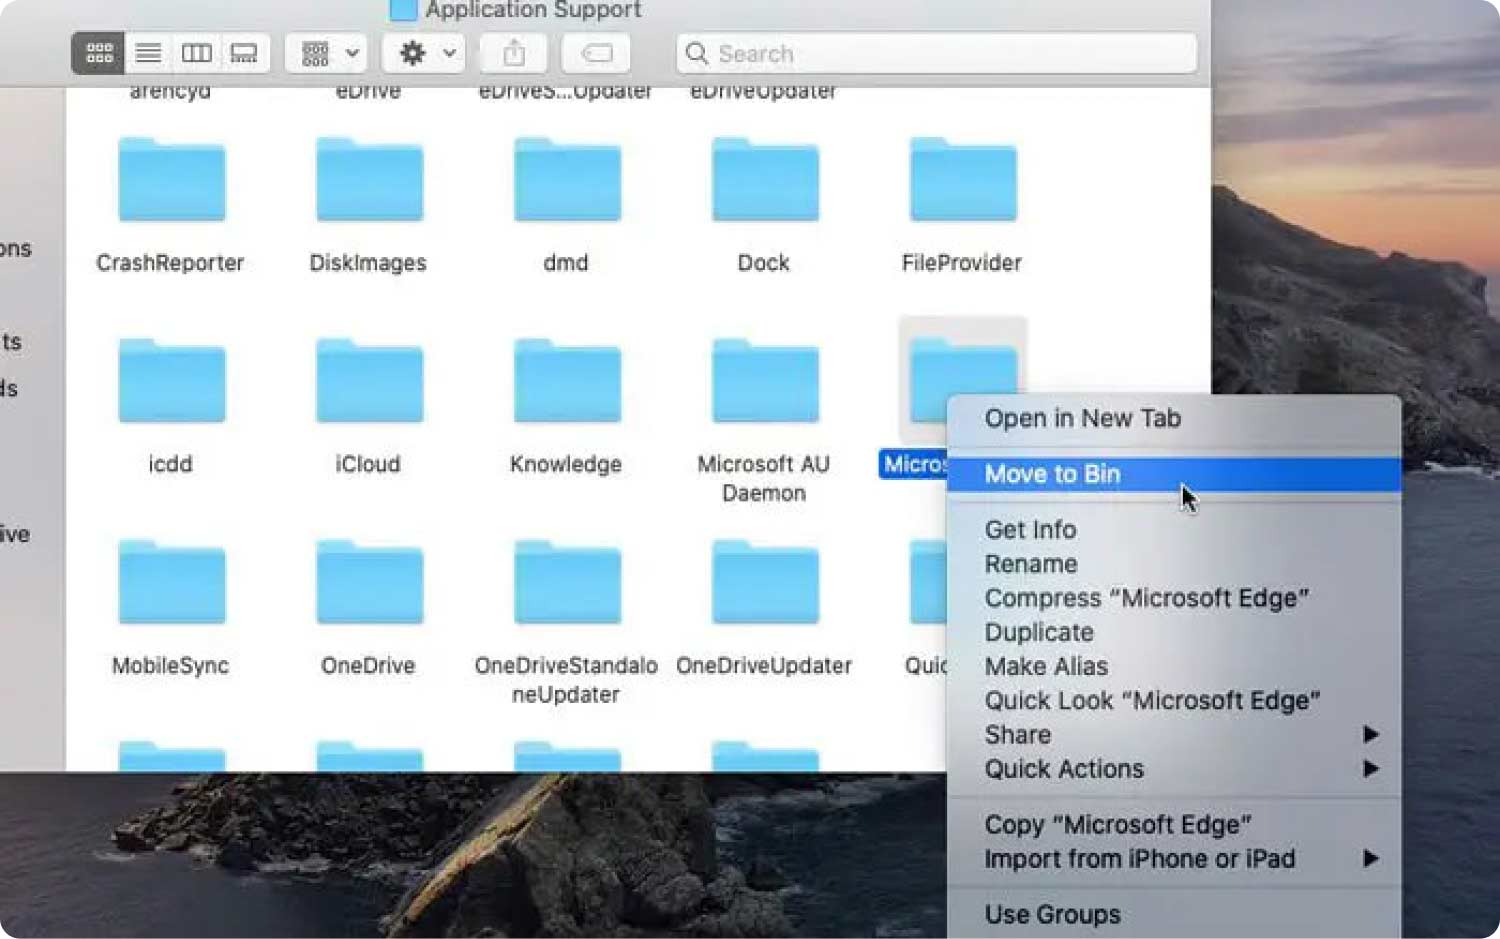Viewport: 1500px width, 939px height.
Task: Click the Knowledge folder name
Action: tap(566, 464)
